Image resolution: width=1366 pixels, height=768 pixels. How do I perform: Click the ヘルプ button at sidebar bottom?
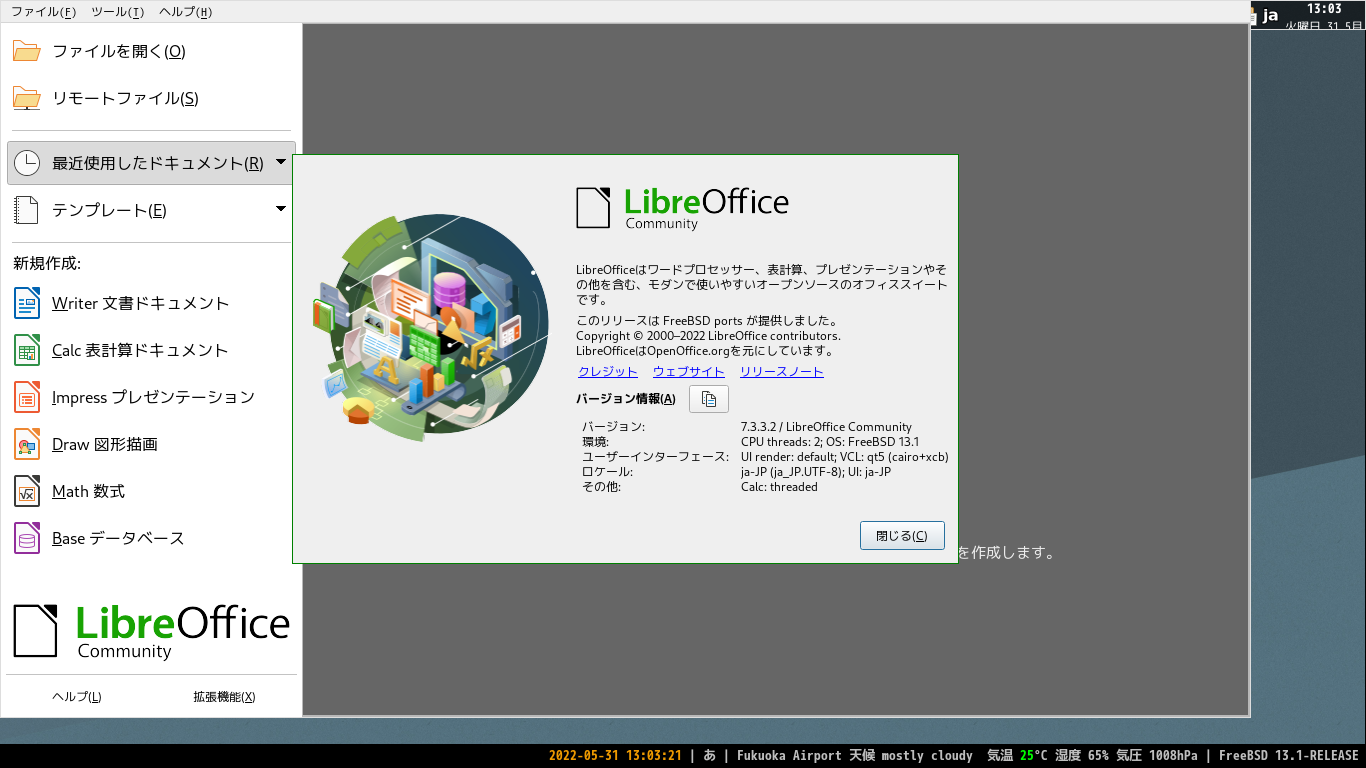pos(77,697)
